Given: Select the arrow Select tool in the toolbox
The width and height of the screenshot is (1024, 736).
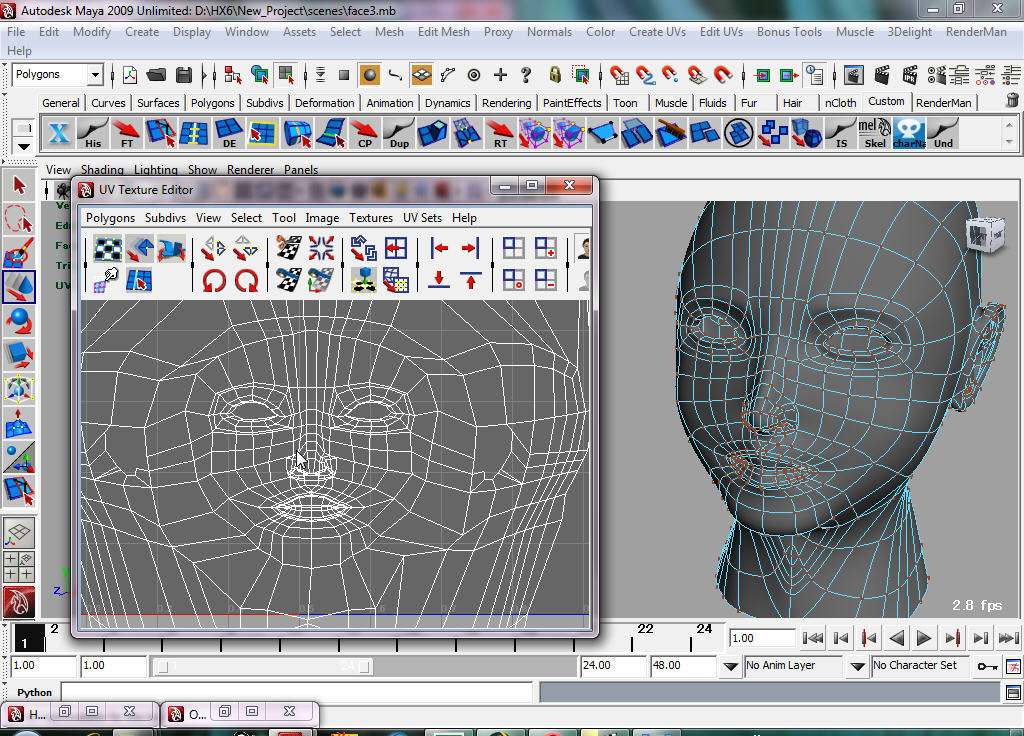Looking at the screenshot, I should (19, 185).
